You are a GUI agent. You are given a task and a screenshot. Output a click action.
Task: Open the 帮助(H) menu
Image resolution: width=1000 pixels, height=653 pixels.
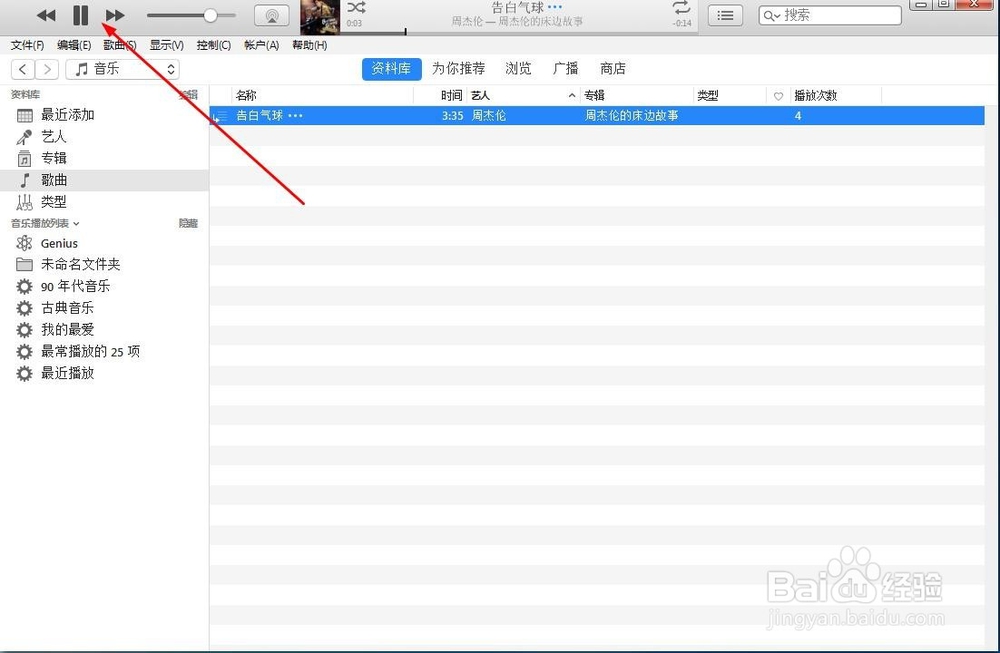(x=309, y=45)
